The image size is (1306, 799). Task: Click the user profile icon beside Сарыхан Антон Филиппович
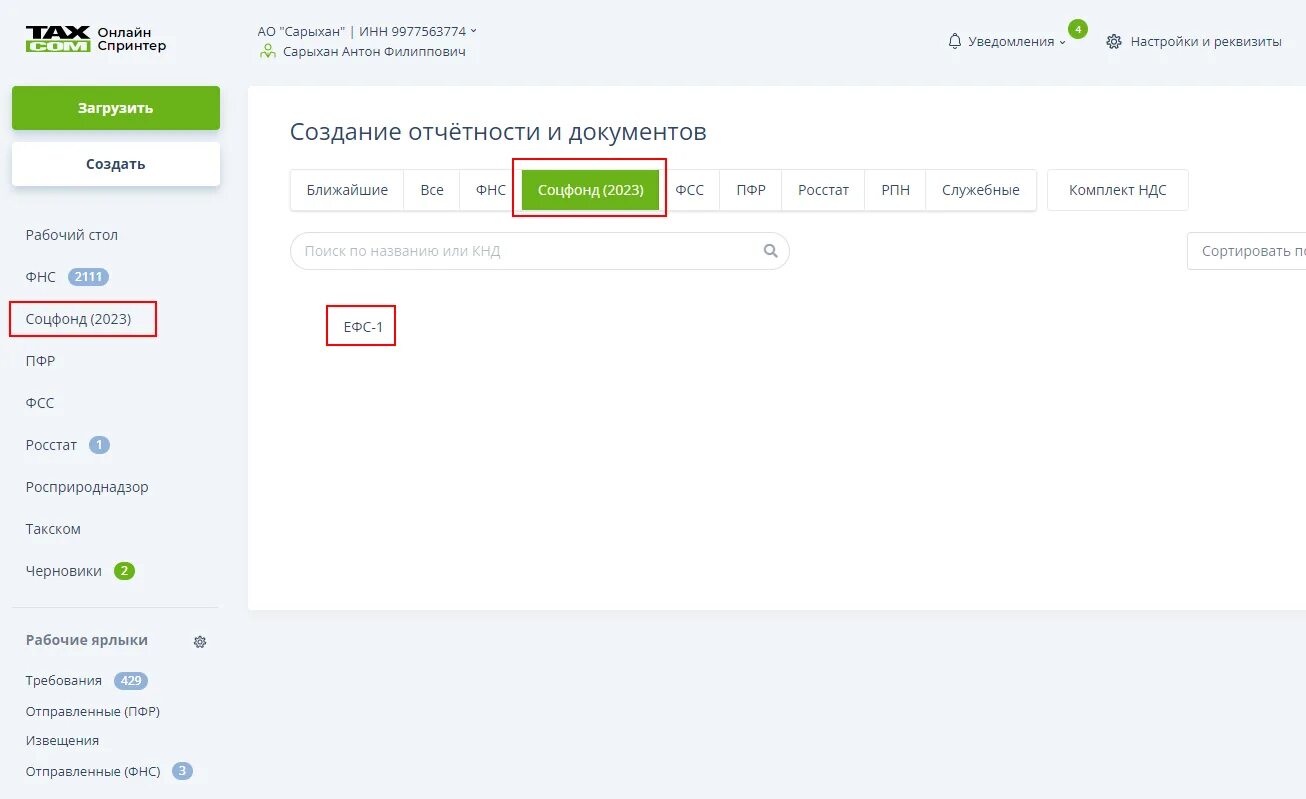tap(267, 51)
